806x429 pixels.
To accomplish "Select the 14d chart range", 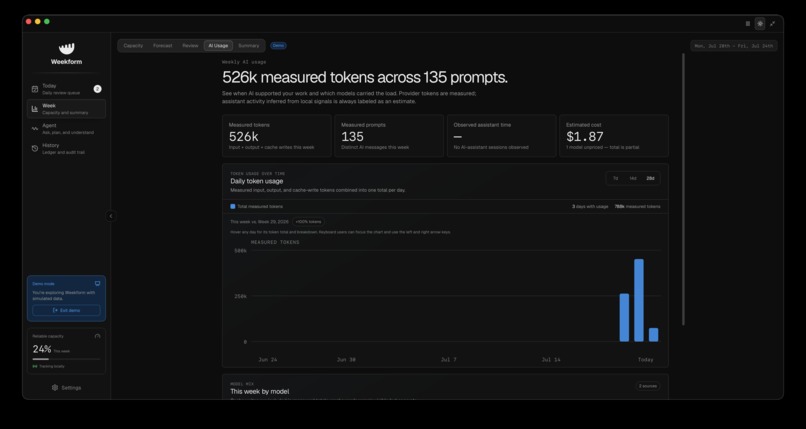I will (x=633, y=178).
